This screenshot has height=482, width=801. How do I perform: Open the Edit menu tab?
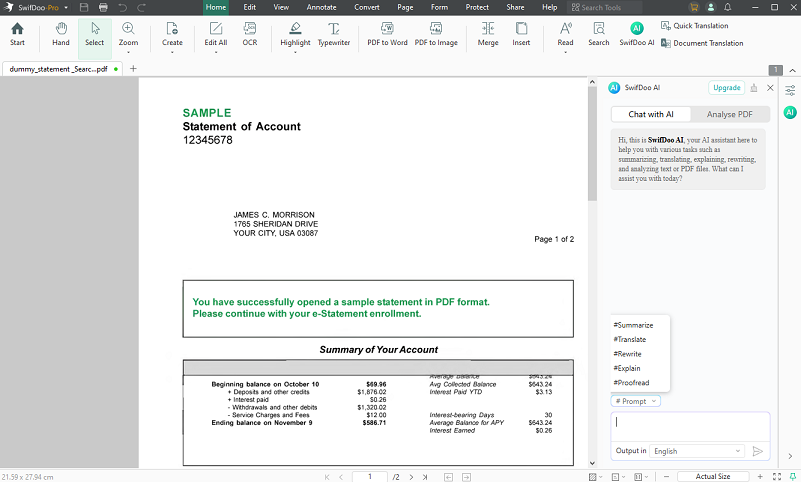point(249,7)
